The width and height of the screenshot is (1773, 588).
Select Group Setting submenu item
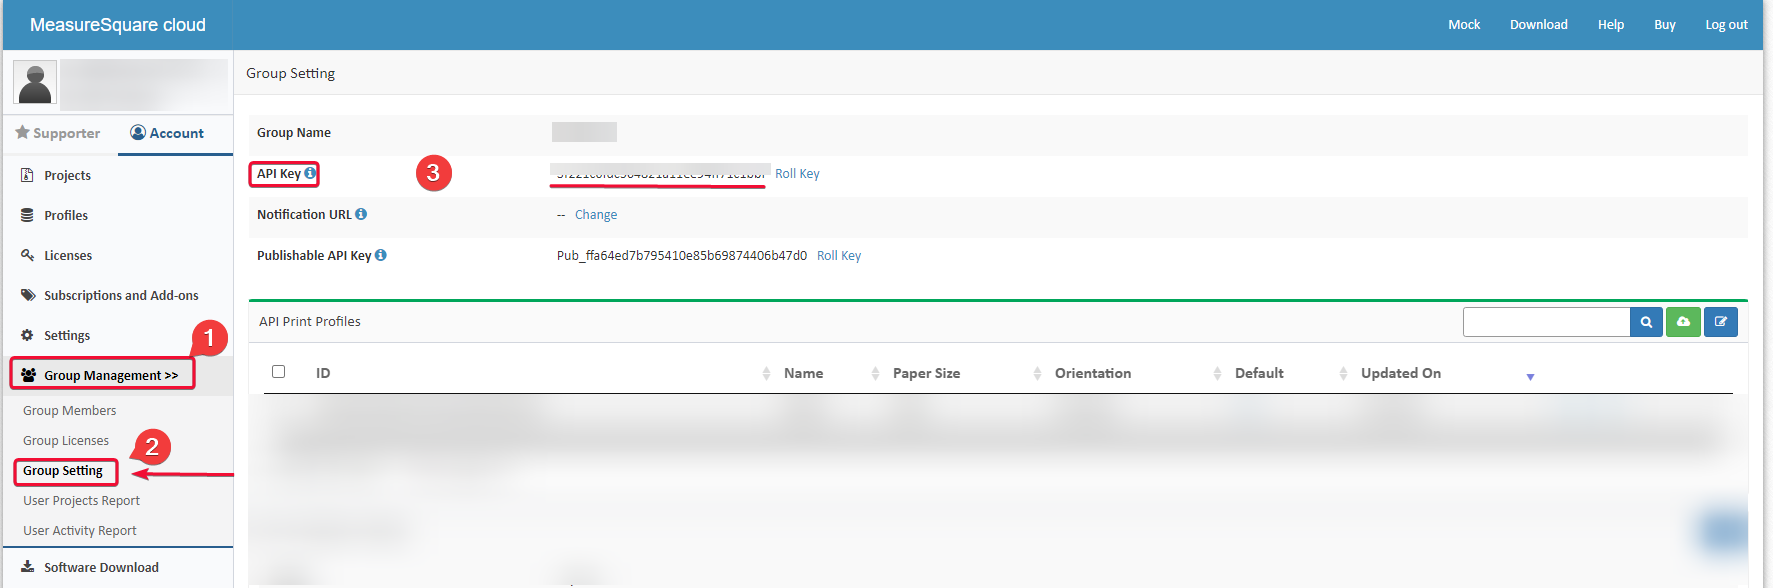(63, 470)
